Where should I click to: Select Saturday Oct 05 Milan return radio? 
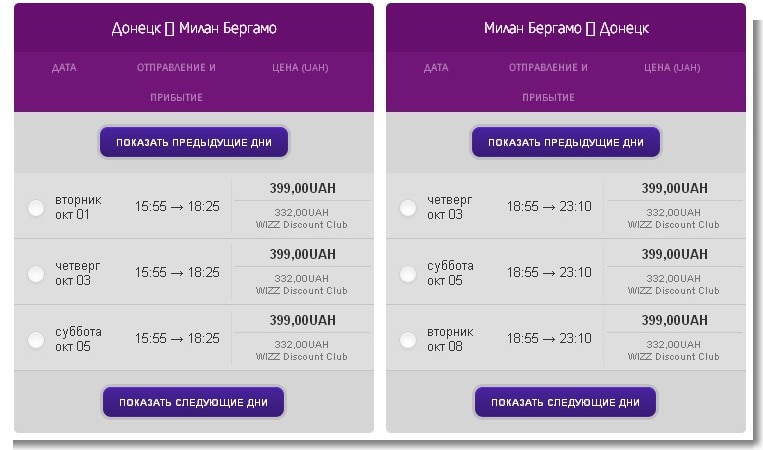[x=408, y=274]
